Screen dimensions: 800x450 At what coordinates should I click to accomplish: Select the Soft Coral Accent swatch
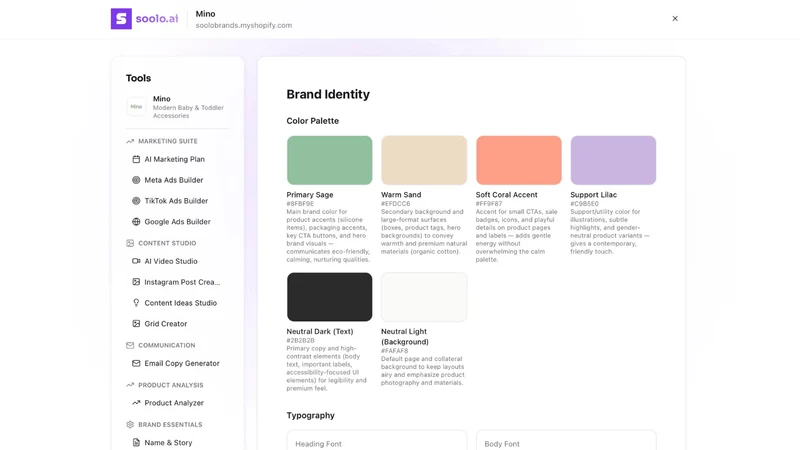[519, 160]
